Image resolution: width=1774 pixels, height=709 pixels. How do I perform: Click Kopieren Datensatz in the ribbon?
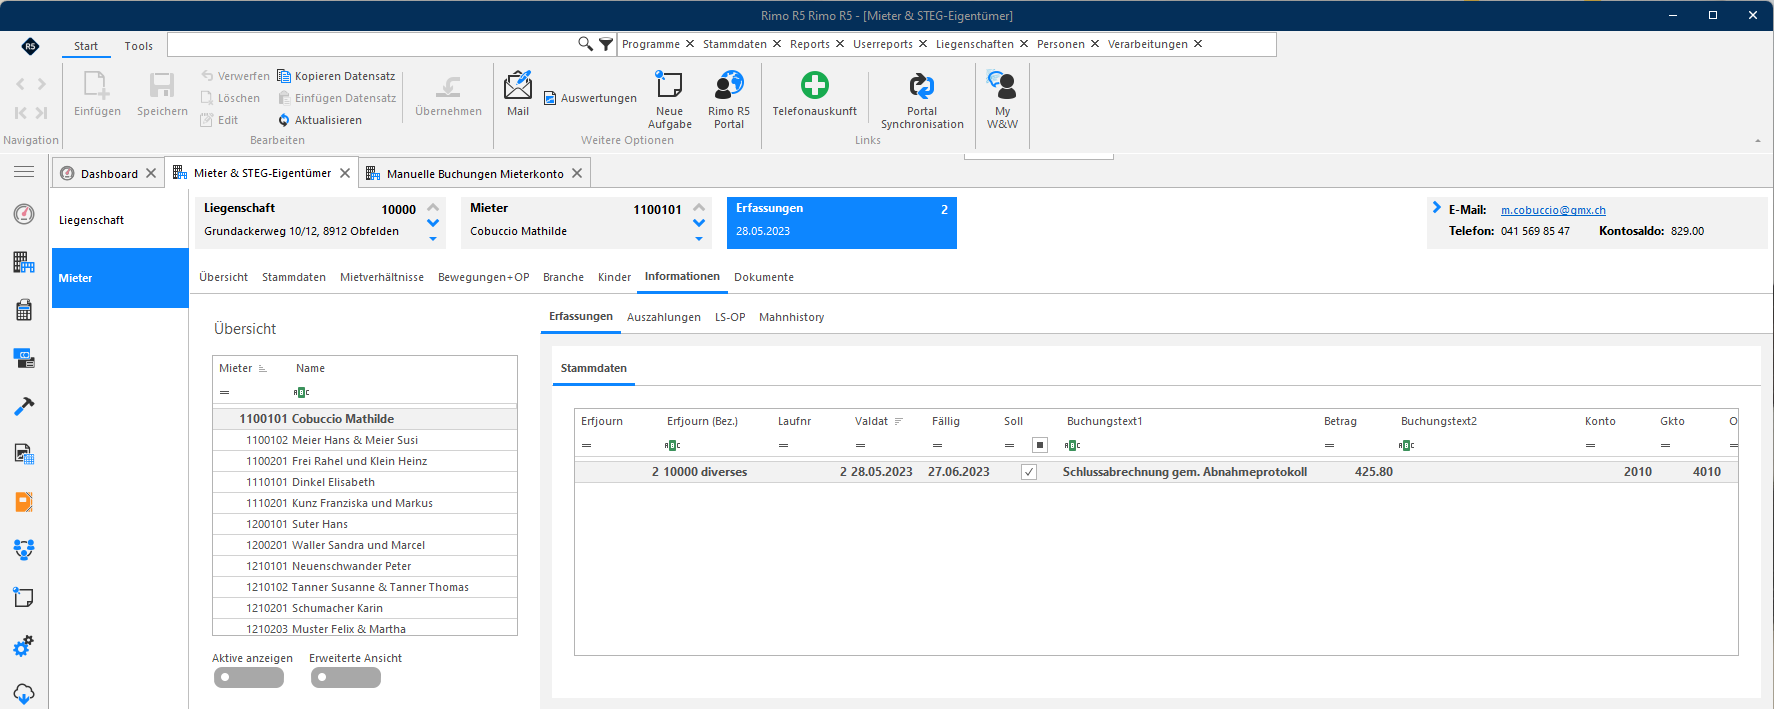click(x=336, y=76)
